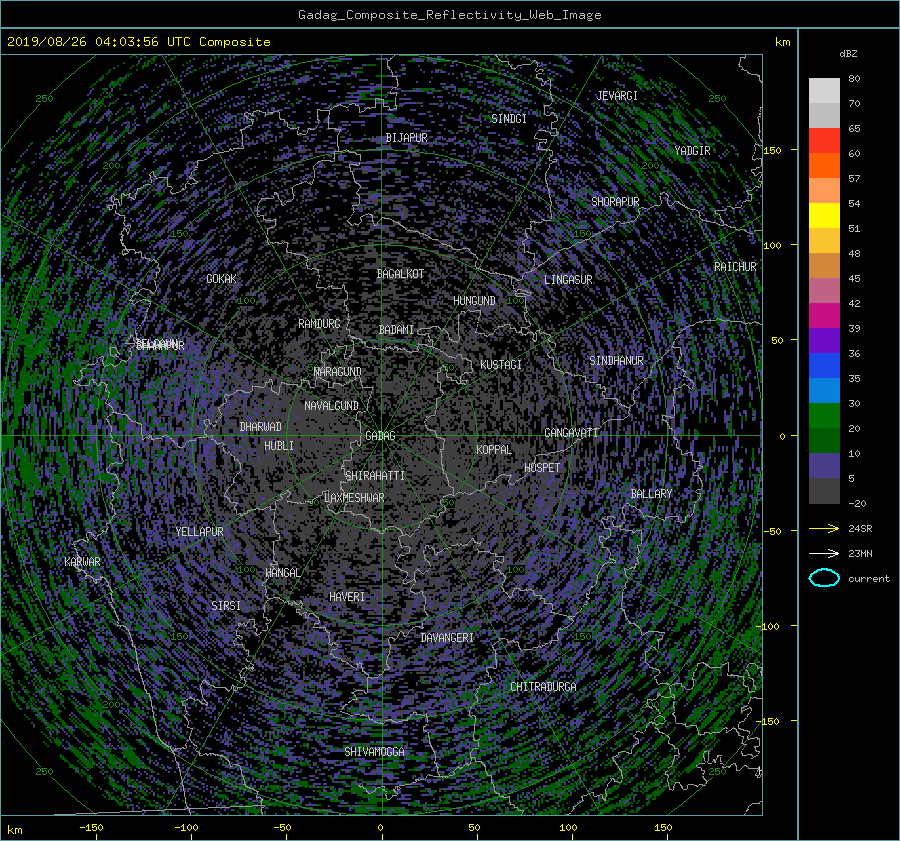Choose the gold 51 dBZ legend swatch

tap(824, 241)
